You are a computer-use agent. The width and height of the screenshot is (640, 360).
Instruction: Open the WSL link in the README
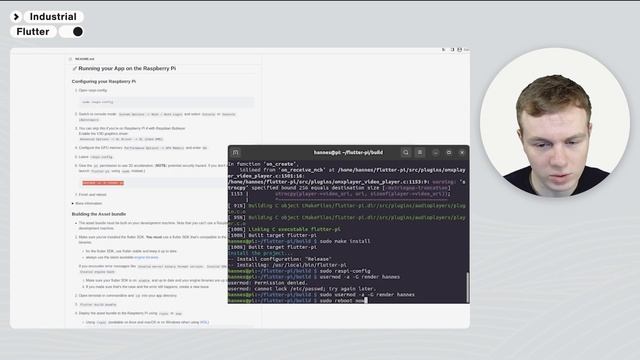pyautogui.click(x=204, y=322)
